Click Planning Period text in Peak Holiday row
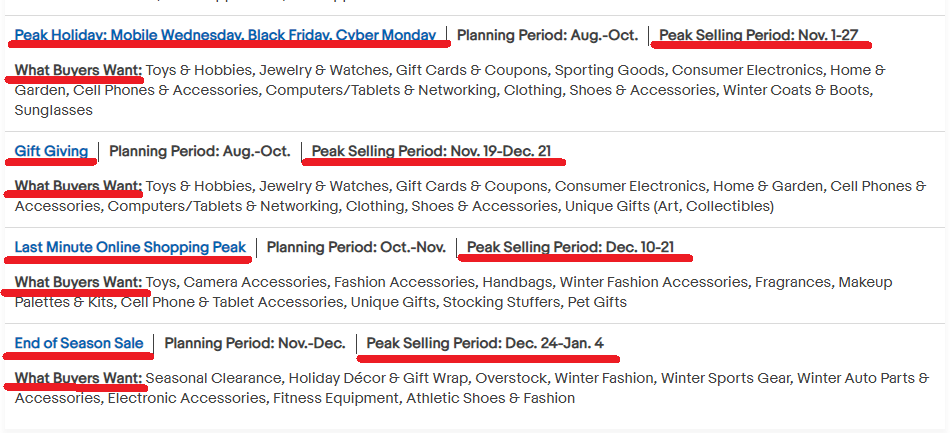Viewport: 950px width, 433px height. tap(547, 35)
